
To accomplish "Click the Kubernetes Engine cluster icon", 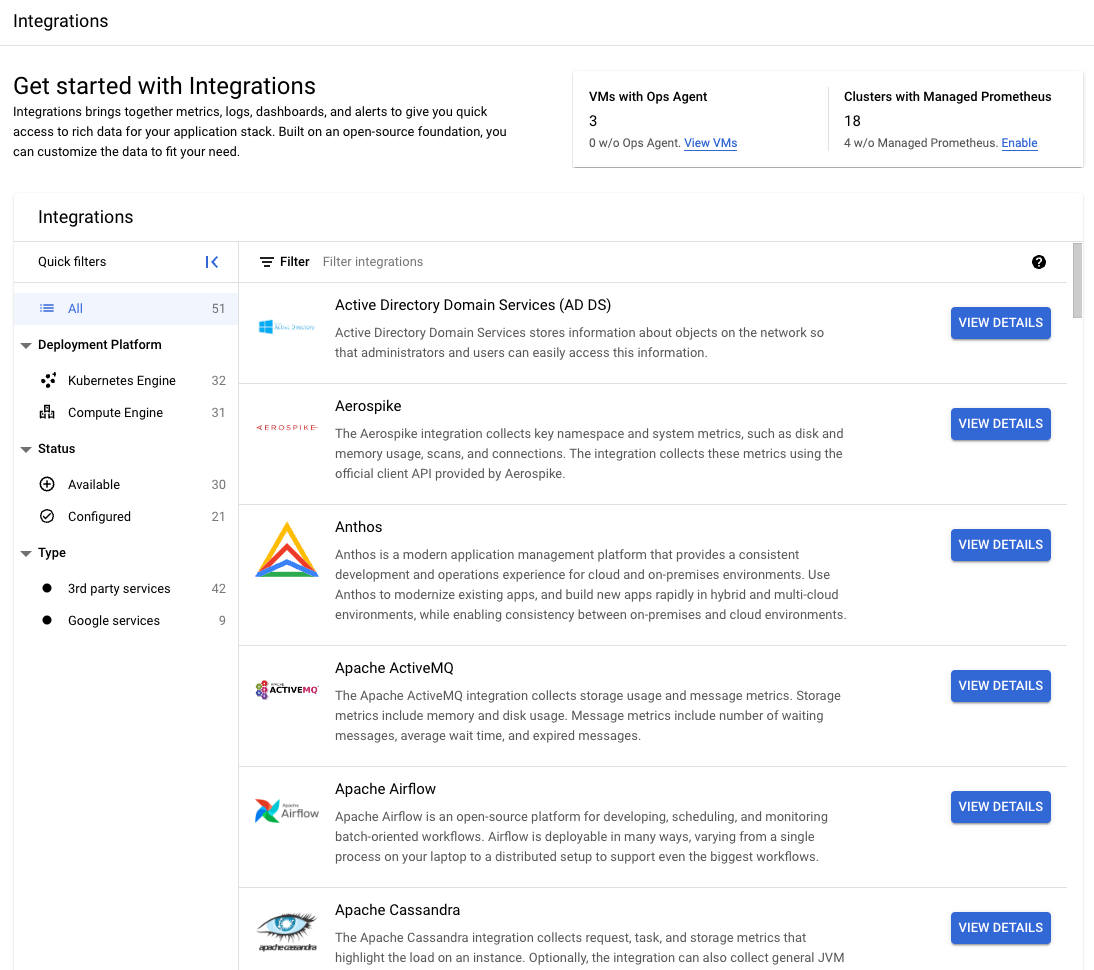I will [x=48, y=380].
